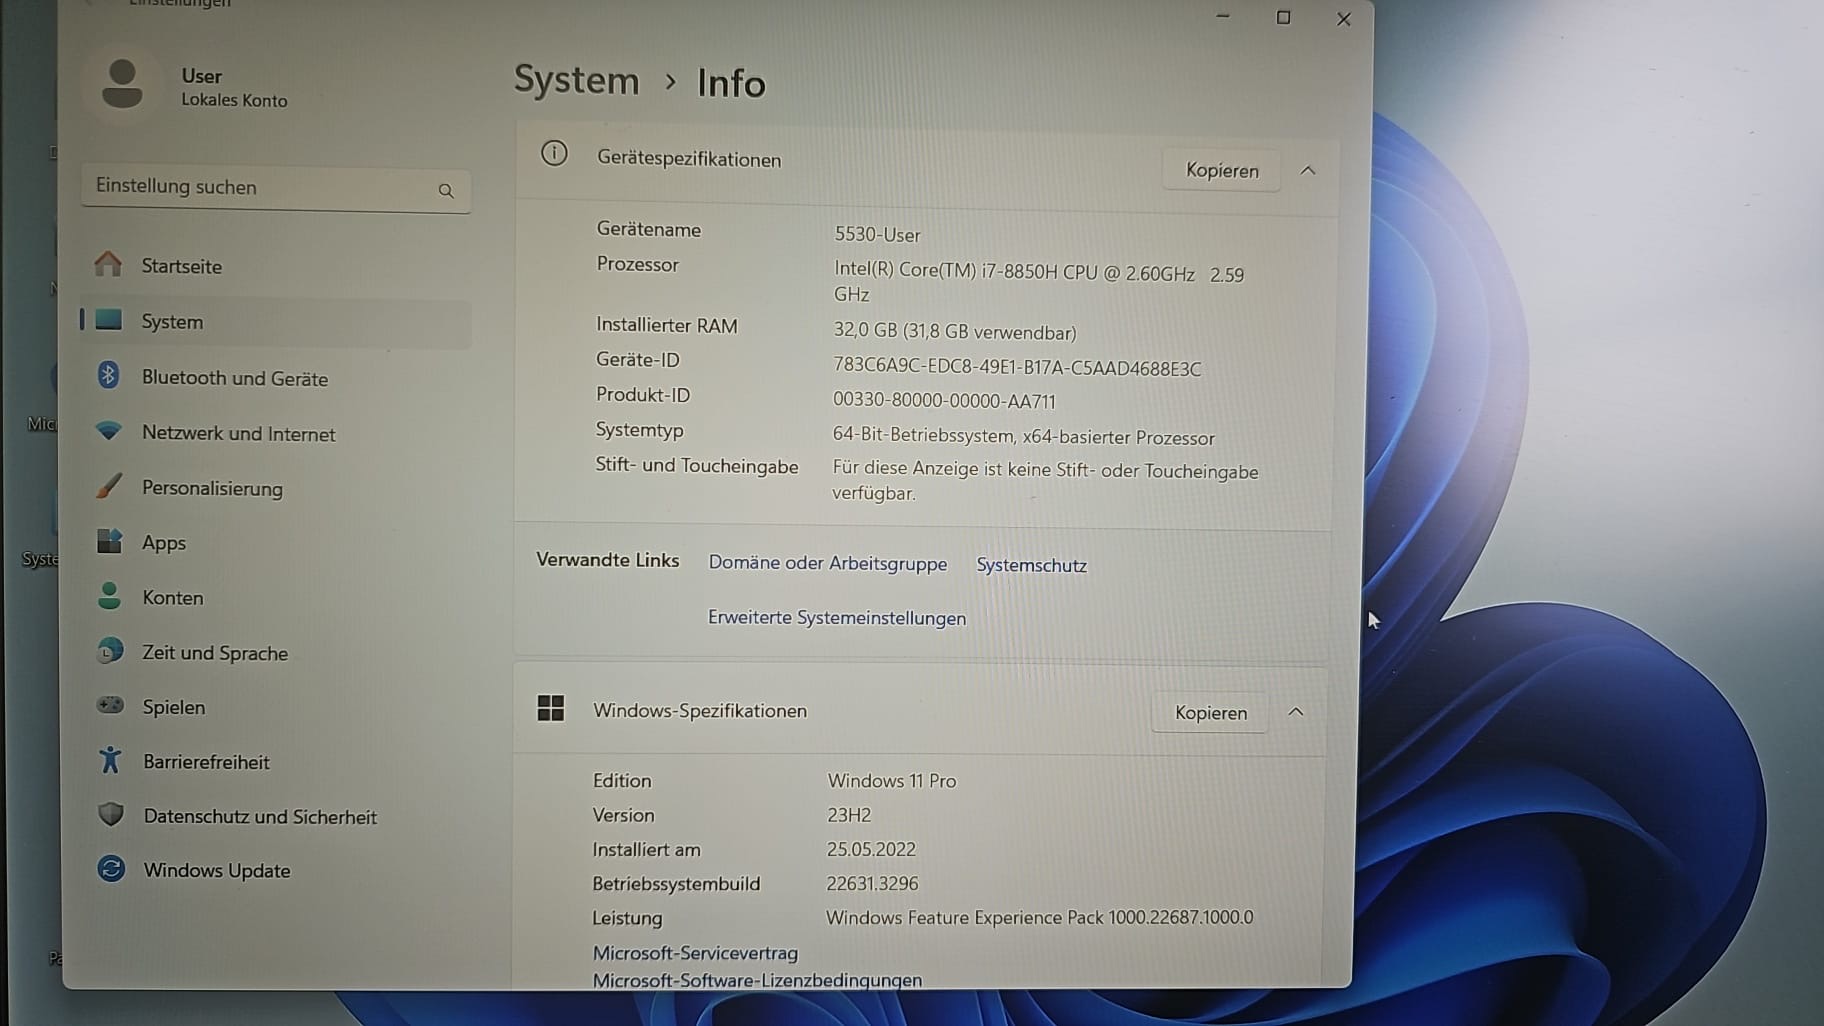Click the RAM value 32,0 GB
The image size is (1824, 1026).
coord(955,332)
